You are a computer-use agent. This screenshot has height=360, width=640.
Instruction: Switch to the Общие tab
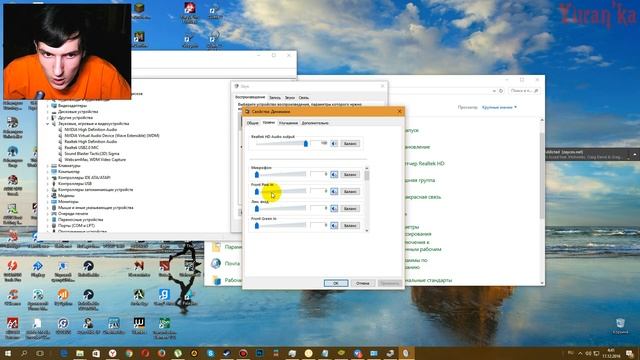253,123
